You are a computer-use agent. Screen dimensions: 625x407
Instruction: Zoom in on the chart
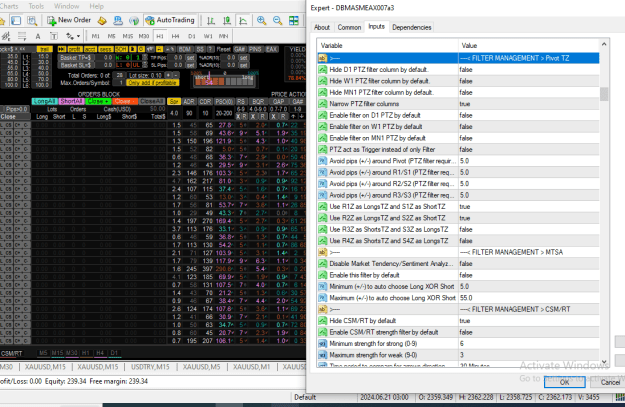[261, 20]
